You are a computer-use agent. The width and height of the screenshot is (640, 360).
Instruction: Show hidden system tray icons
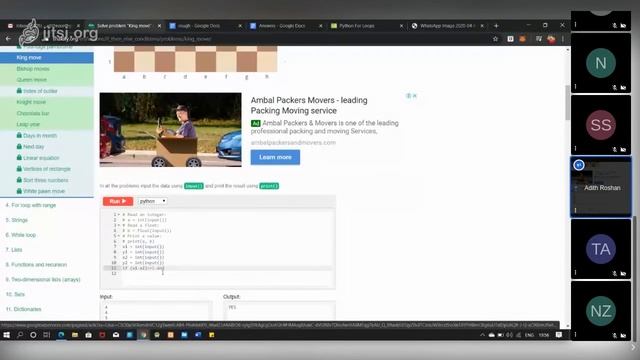482,335
